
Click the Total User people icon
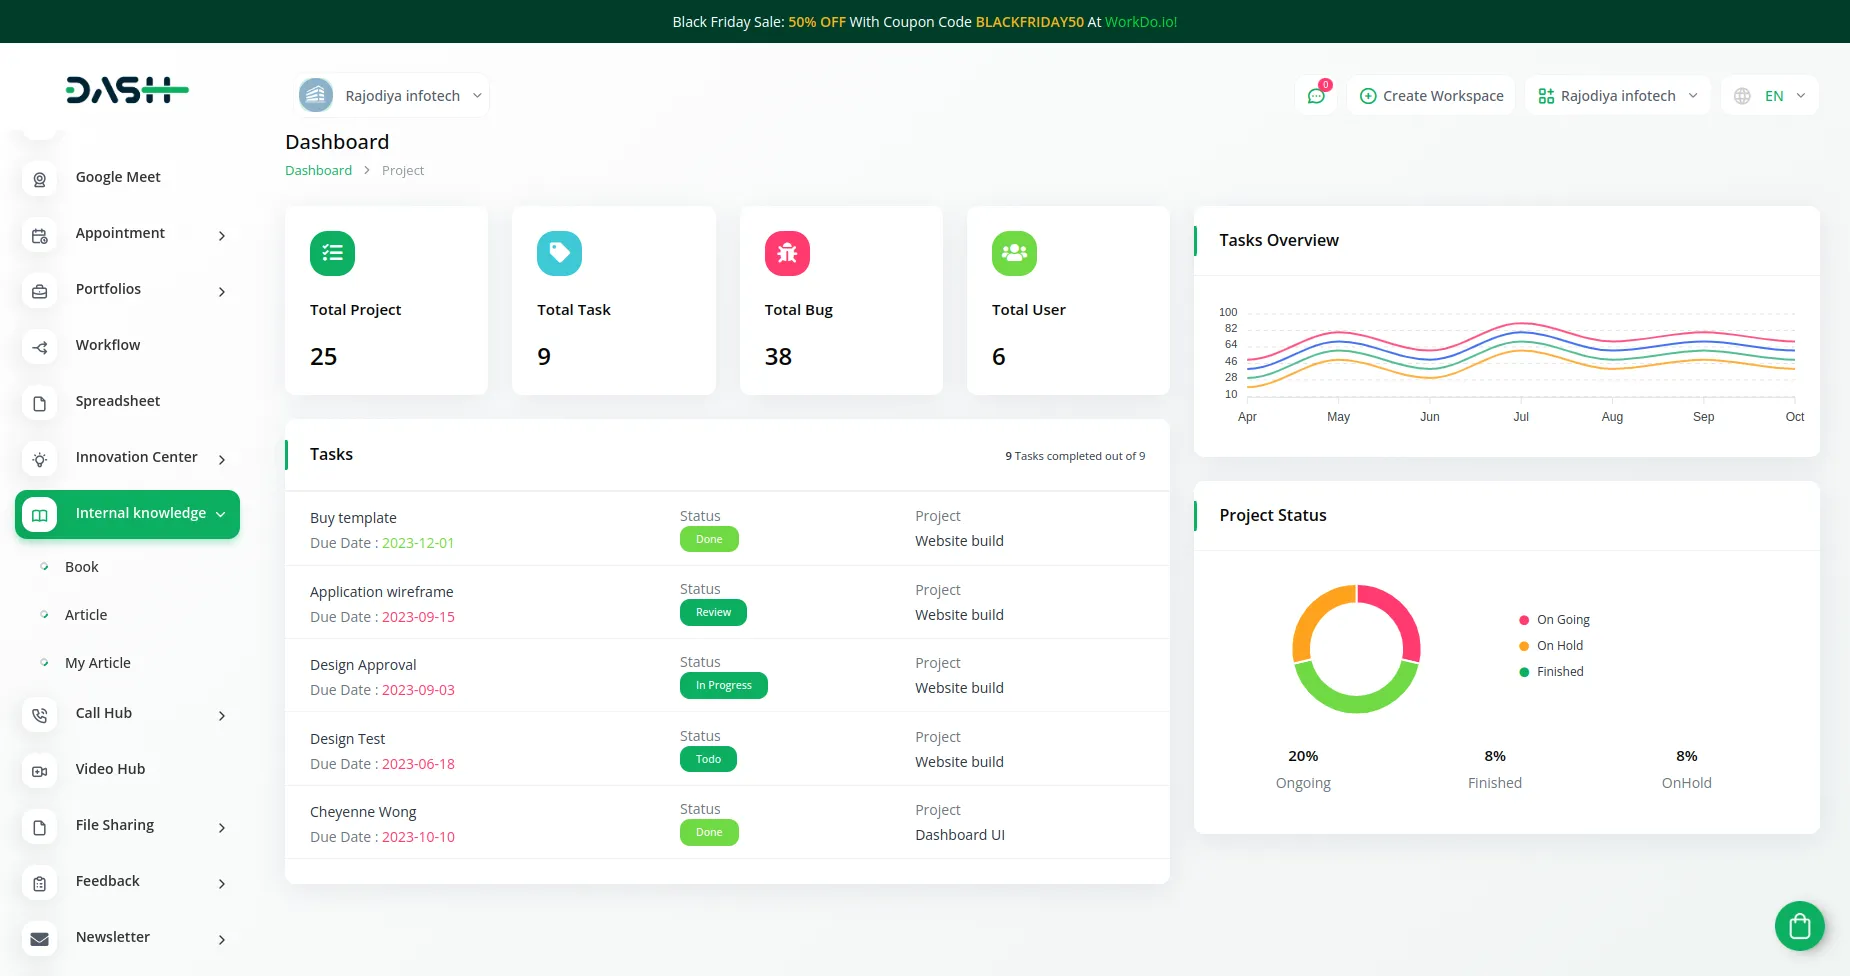pyautogui.click(x=1014, y=253)
